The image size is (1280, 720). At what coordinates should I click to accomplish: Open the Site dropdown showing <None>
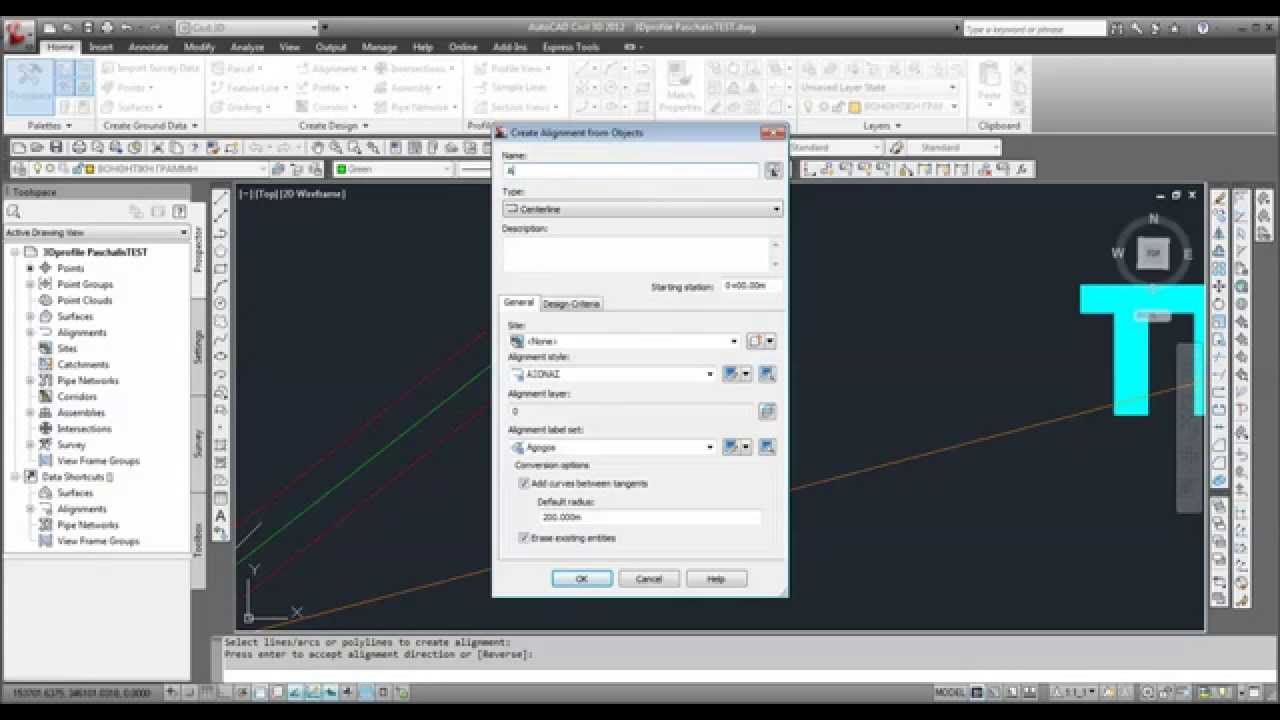click(624, 341)
